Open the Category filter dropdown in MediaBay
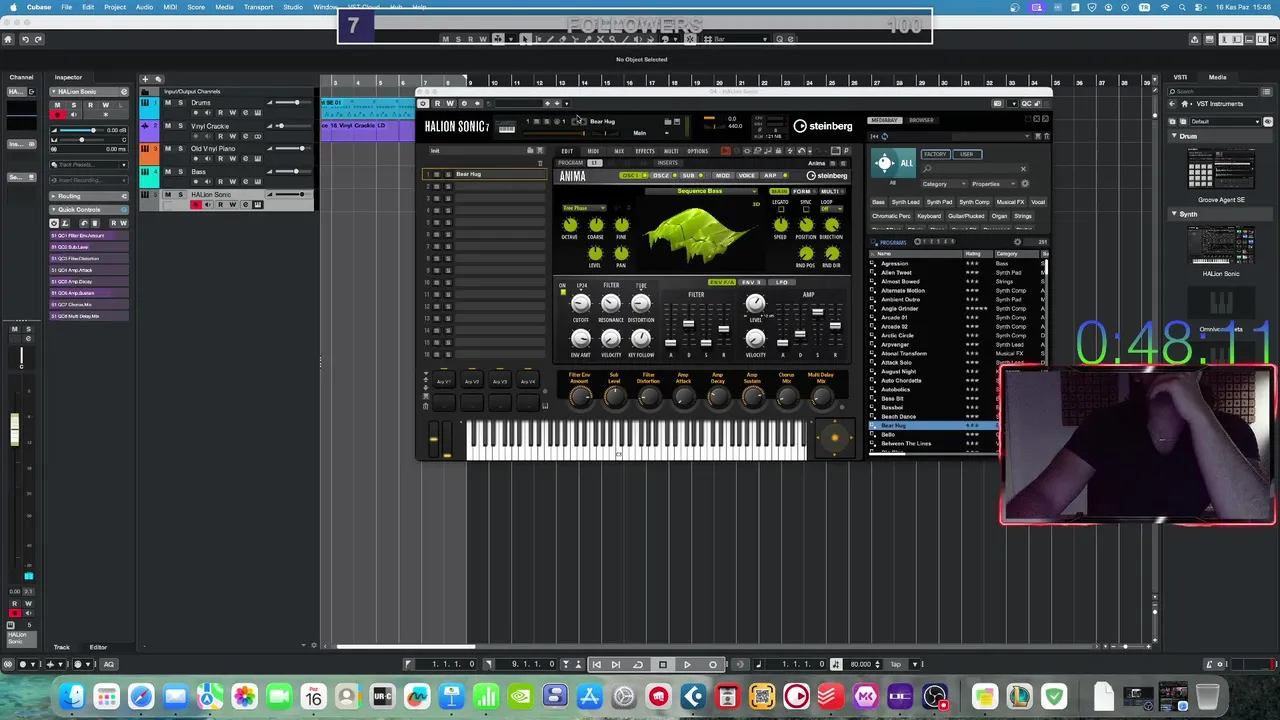 tap(944, 184)
